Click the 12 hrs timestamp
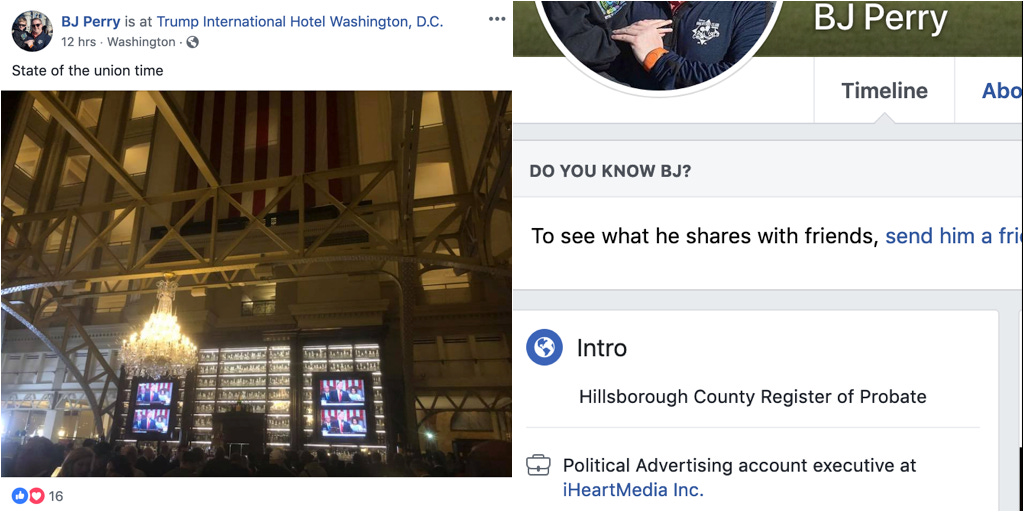This screenshot has width=1024, height=512. click(78, 42)
